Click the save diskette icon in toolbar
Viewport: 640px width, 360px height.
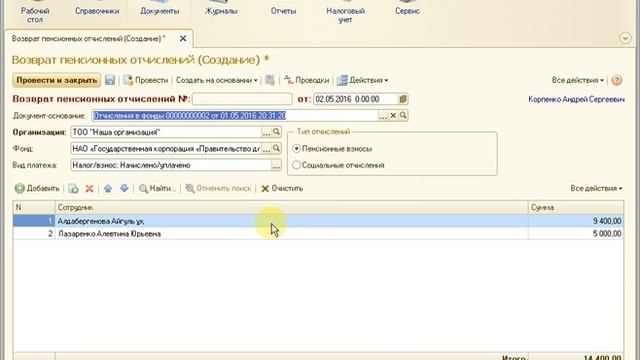click(110, 80)
